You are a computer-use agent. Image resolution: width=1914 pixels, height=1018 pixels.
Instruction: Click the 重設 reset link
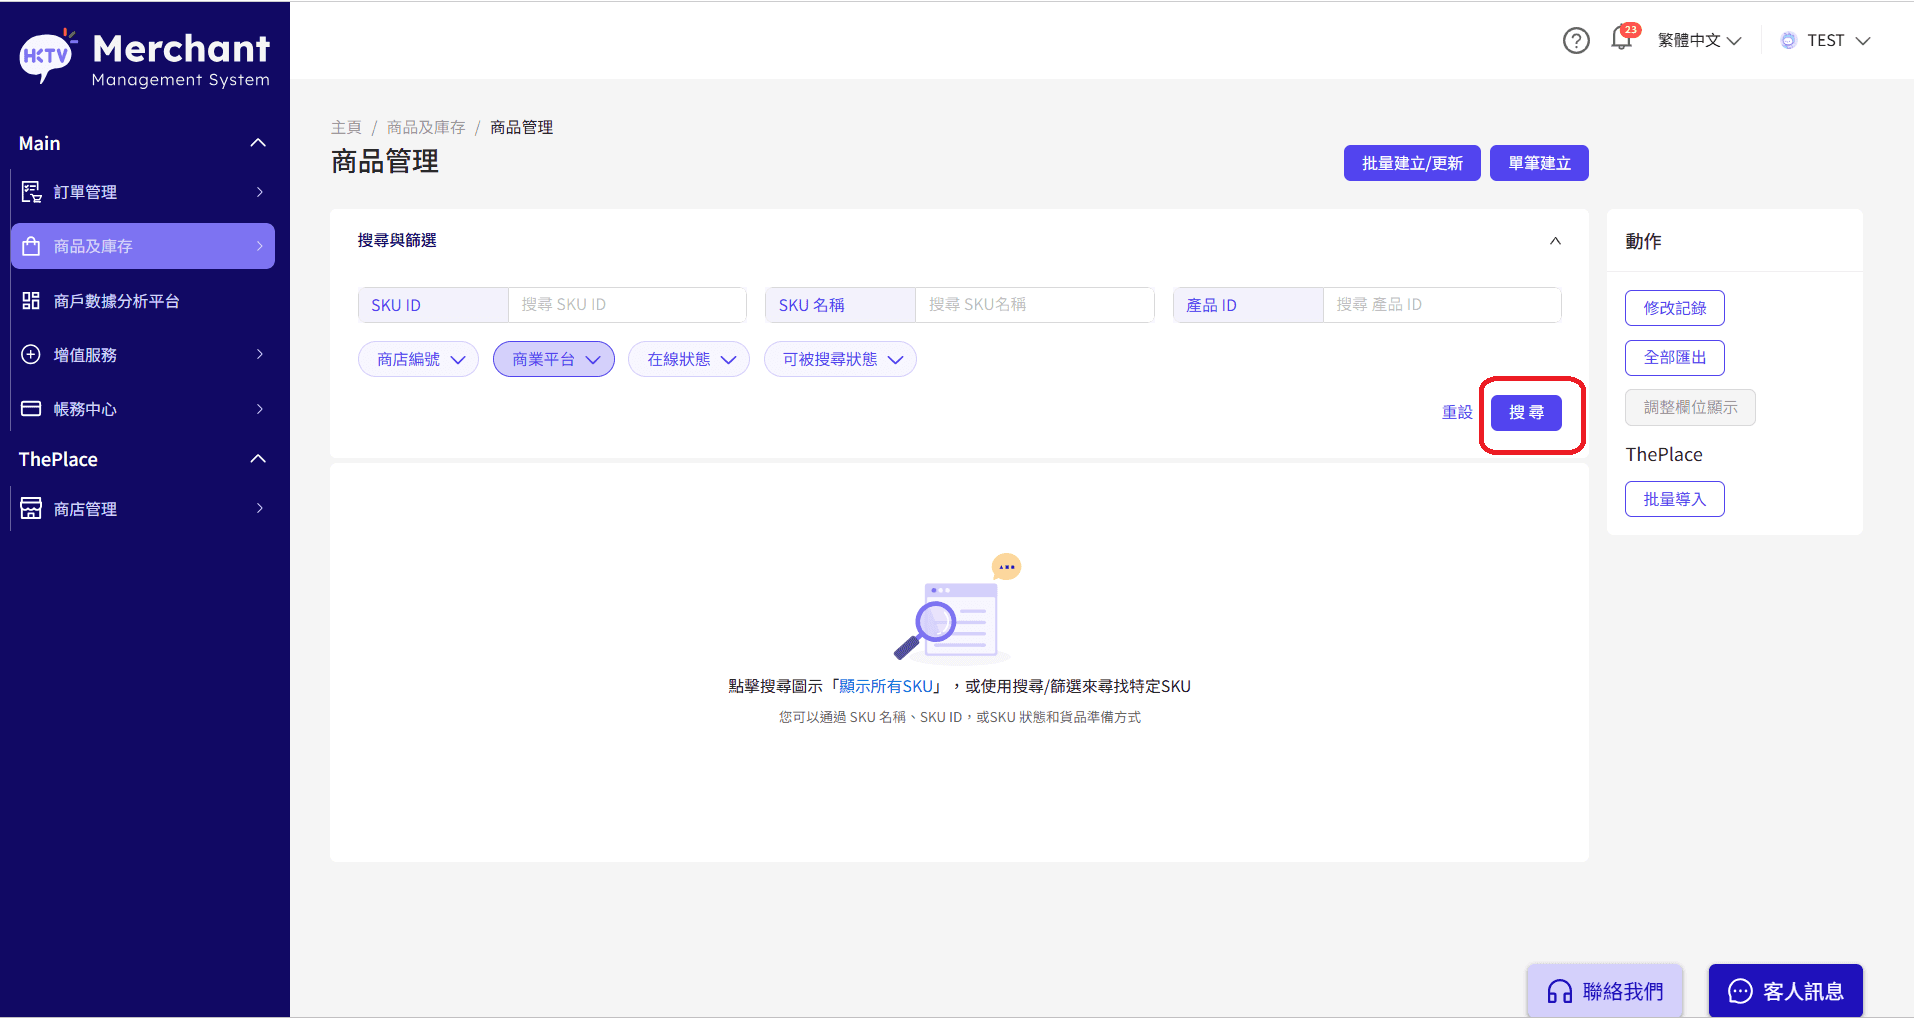pos(1457,412)
